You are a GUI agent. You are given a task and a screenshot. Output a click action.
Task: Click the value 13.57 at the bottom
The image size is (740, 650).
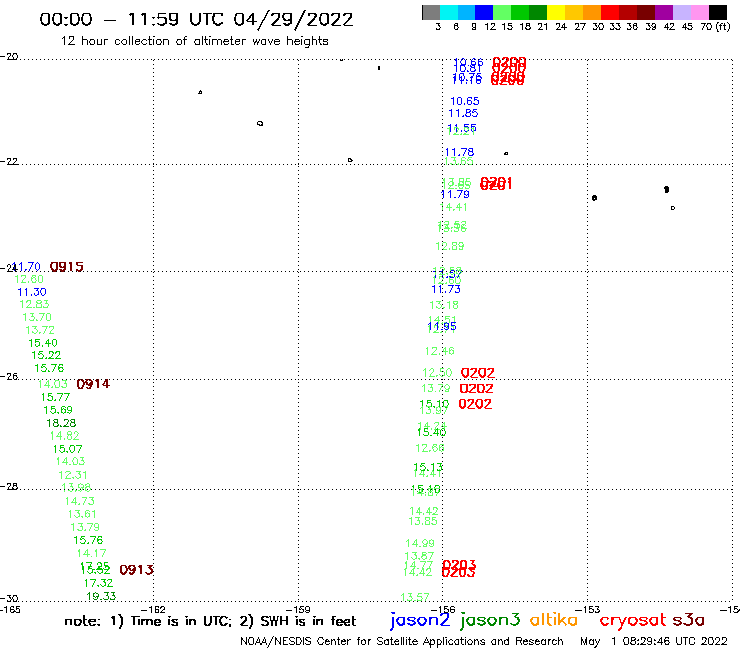click(415, 598)
